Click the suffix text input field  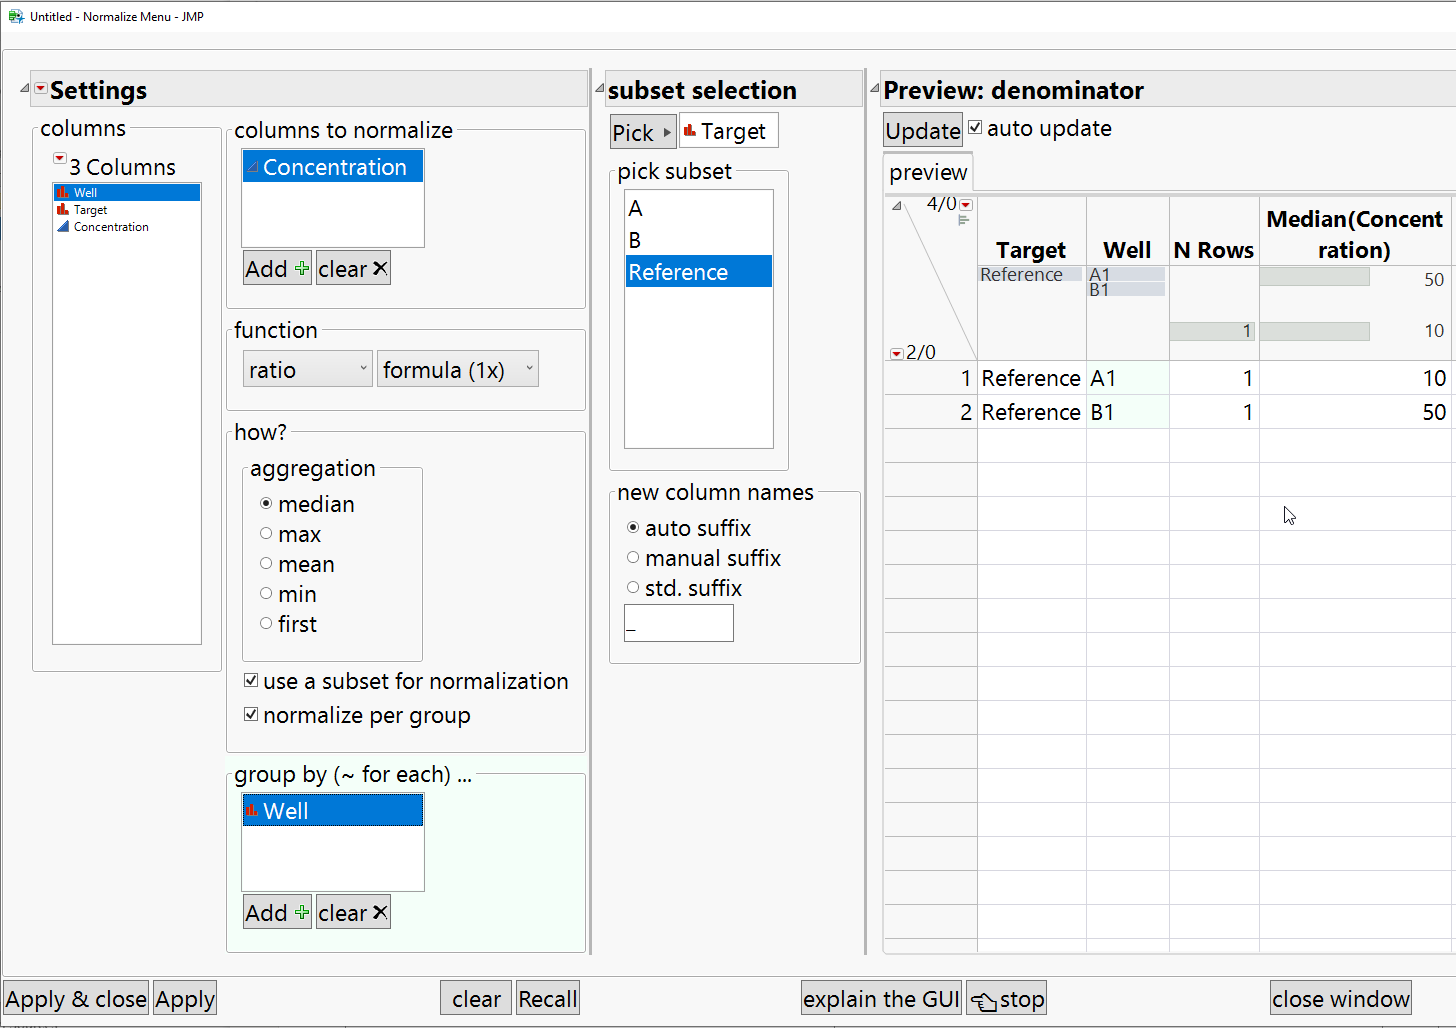click(678, 623)
